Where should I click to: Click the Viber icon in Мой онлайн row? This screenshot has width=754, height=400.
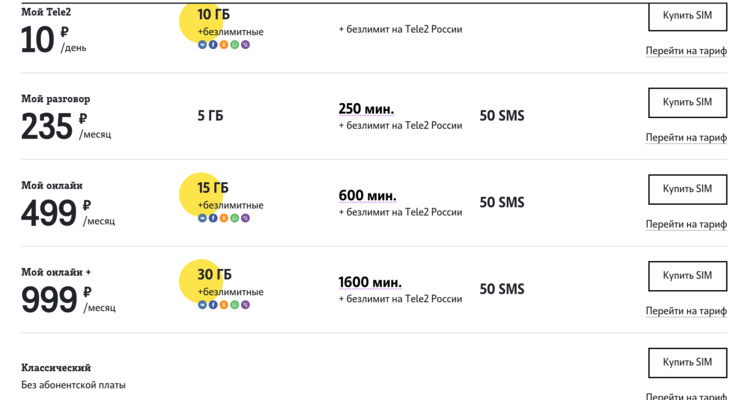245,218
